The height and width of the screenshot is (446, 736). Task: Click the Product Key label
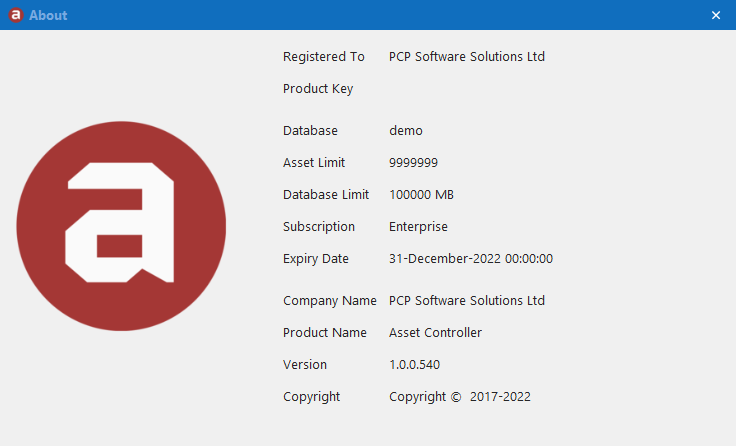coord(318,89)
